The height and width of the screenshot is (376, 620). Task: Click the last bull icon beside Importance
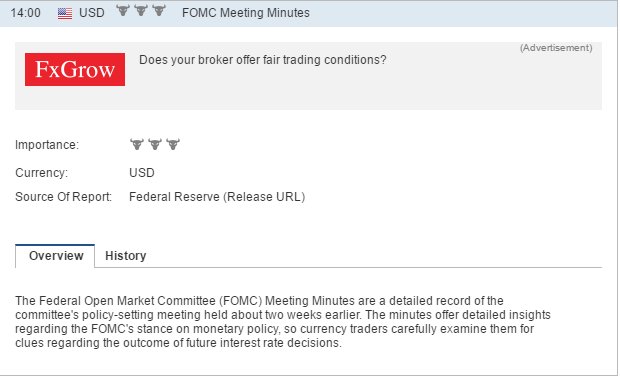[x=173, y=144]
